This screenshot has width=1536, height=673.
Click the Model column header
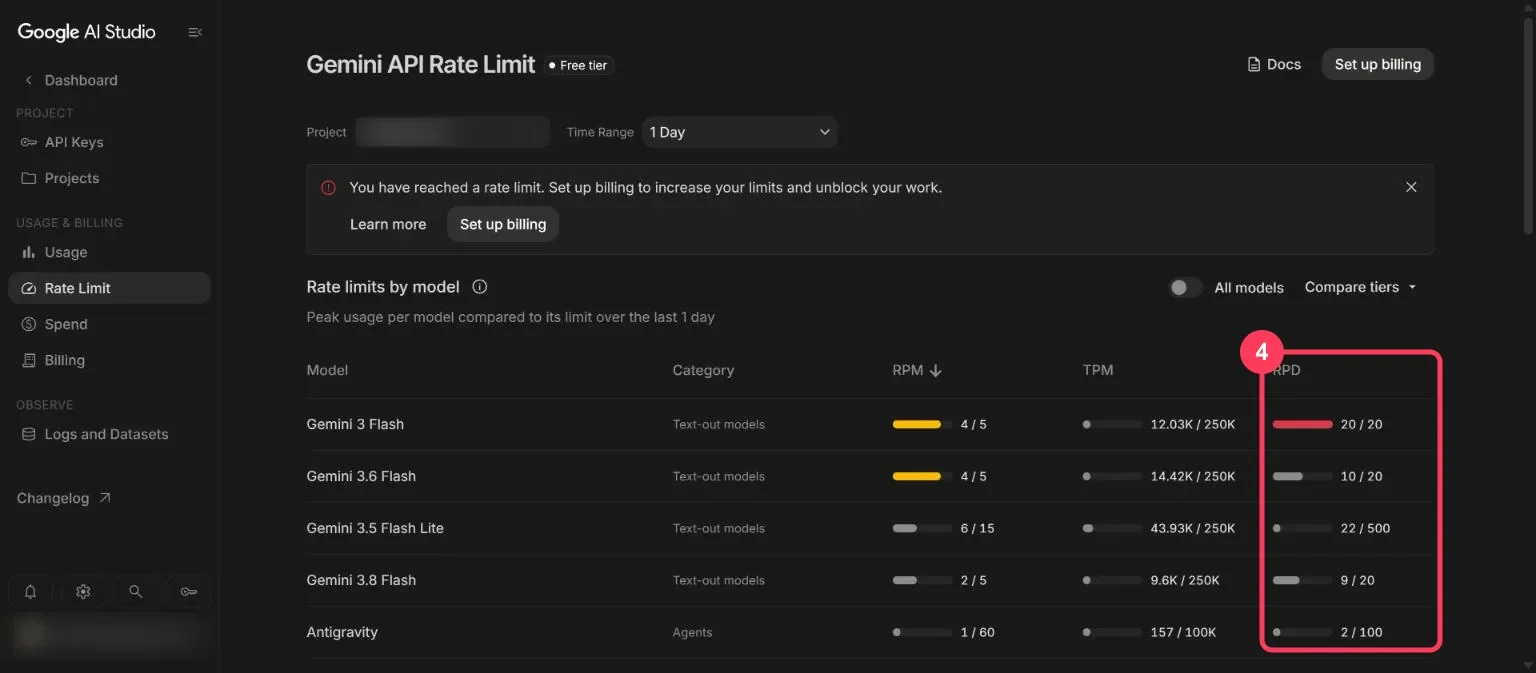point(327,370)
